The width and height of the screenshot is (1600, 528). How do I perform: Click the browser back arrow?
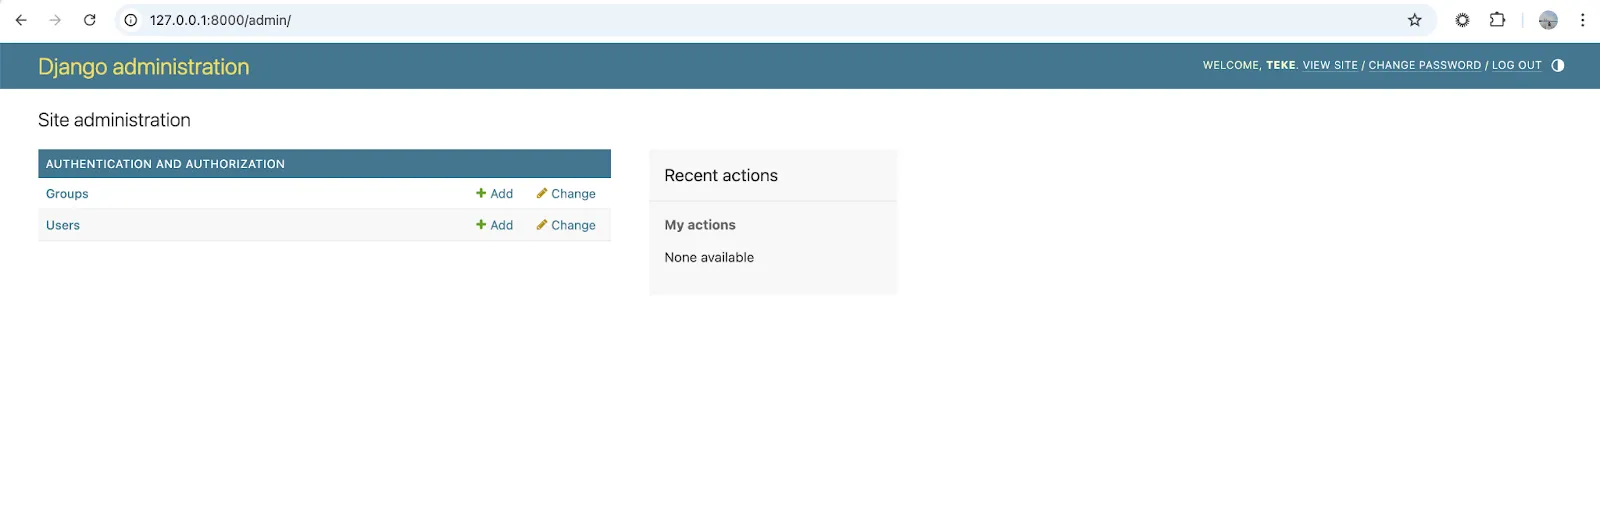(x=21, y=20)
